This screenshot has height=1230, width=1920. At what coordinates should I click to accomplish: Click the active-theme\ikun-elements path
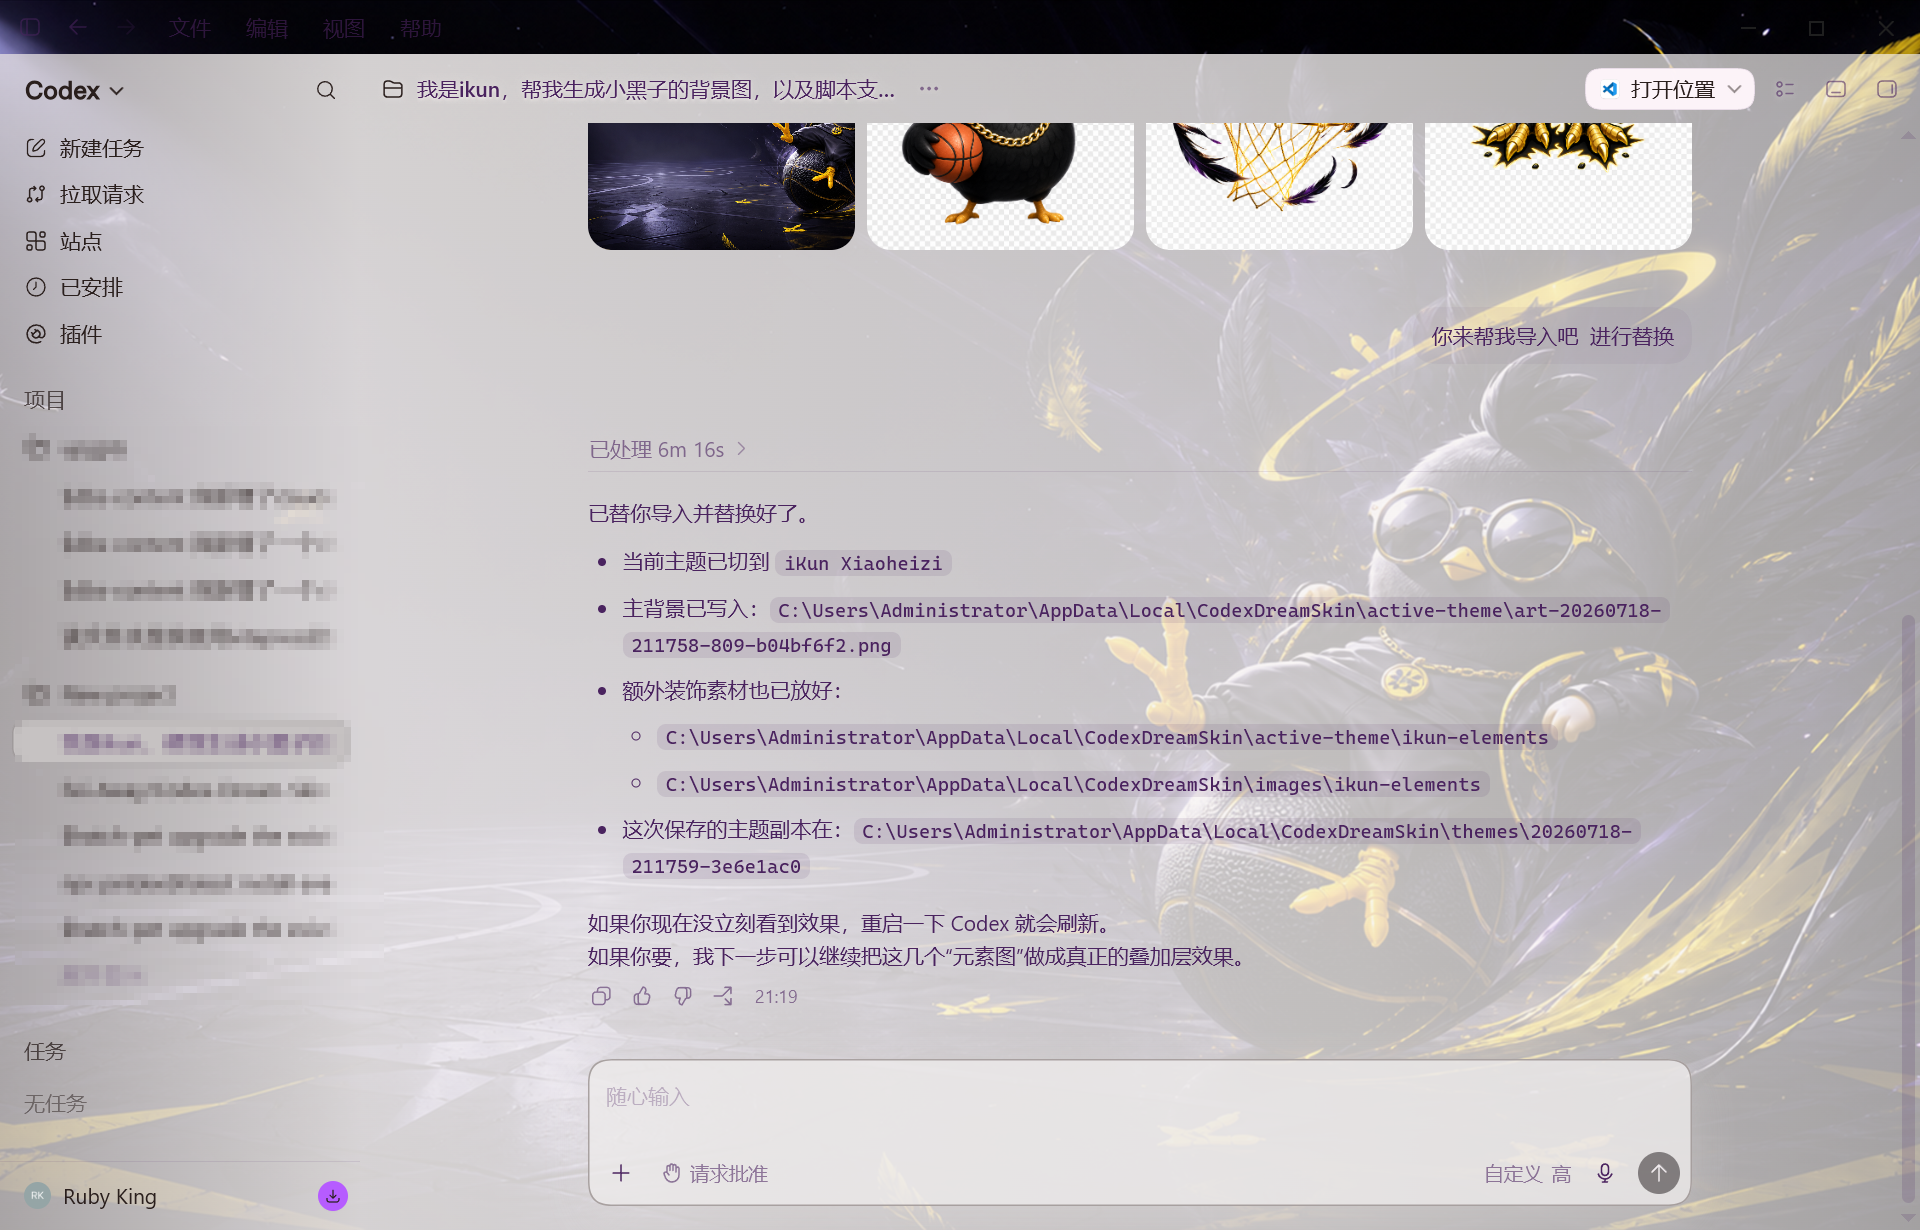coord(1106,738)
